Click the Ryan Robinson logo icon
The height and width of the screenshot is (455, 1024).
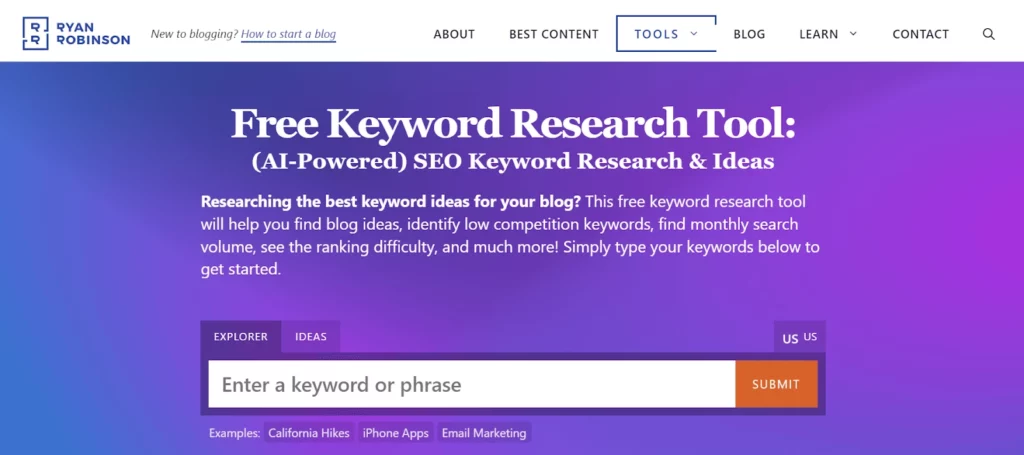click(35, 33)
